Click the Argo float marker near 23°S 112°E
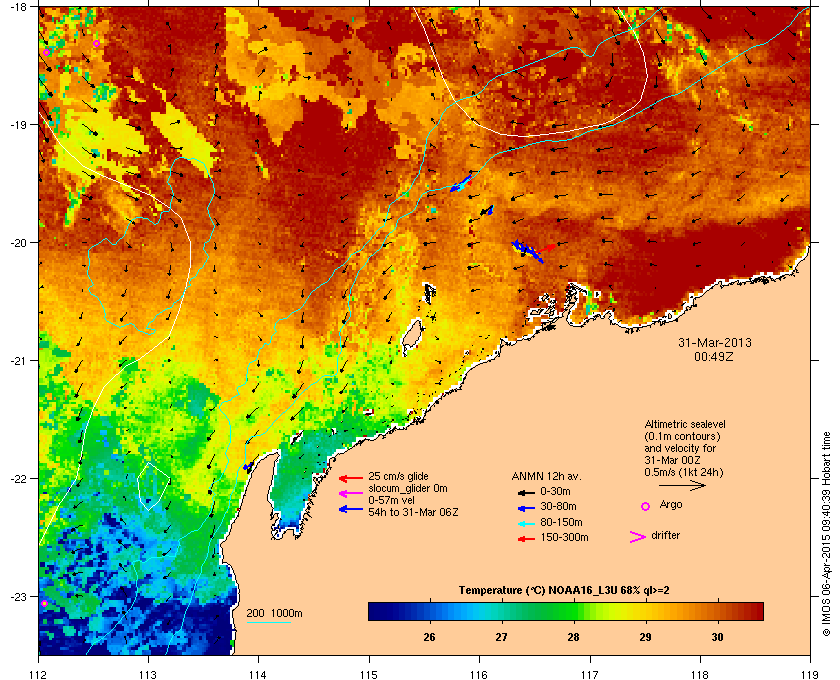The width and height of the screenshot is (840, 680). pos(44,603)
